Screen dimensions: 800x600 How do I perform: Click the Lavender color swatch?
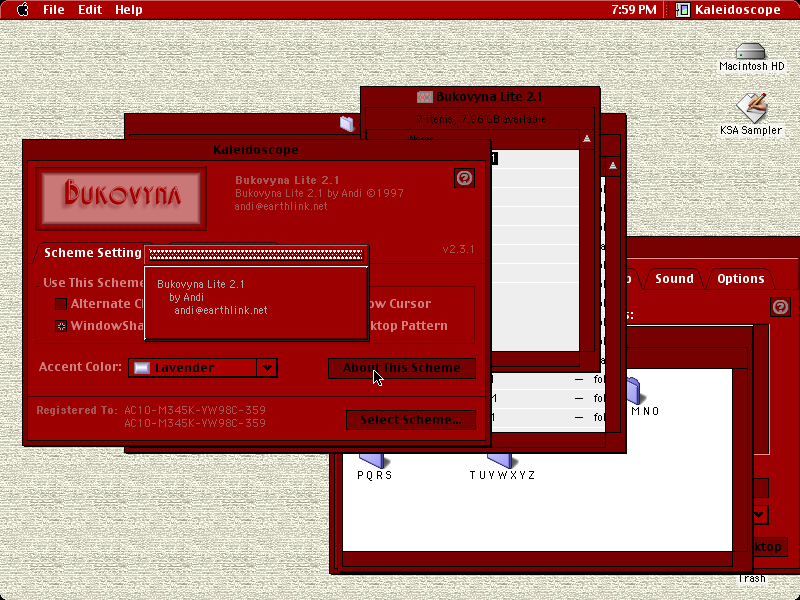(x=142, y=368)
